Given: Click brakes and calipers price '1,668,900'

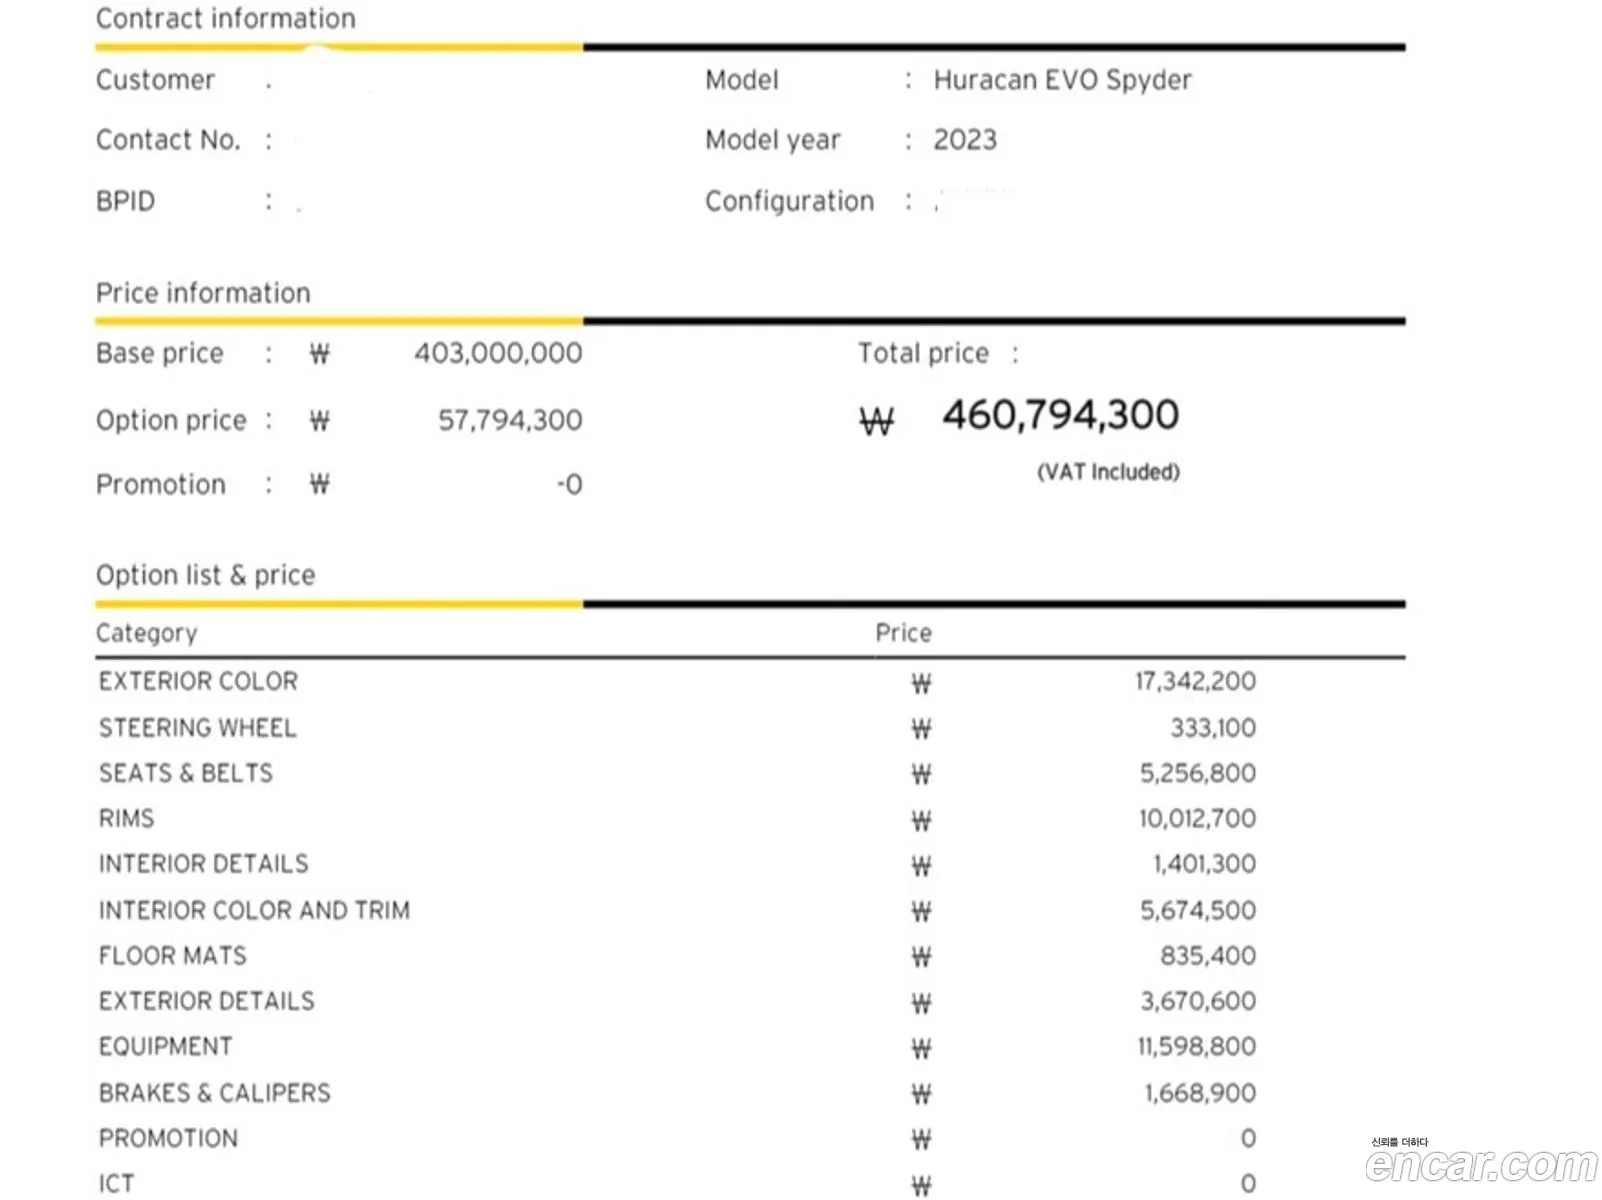Looking at the screenshot, I should point(1200,1093).
